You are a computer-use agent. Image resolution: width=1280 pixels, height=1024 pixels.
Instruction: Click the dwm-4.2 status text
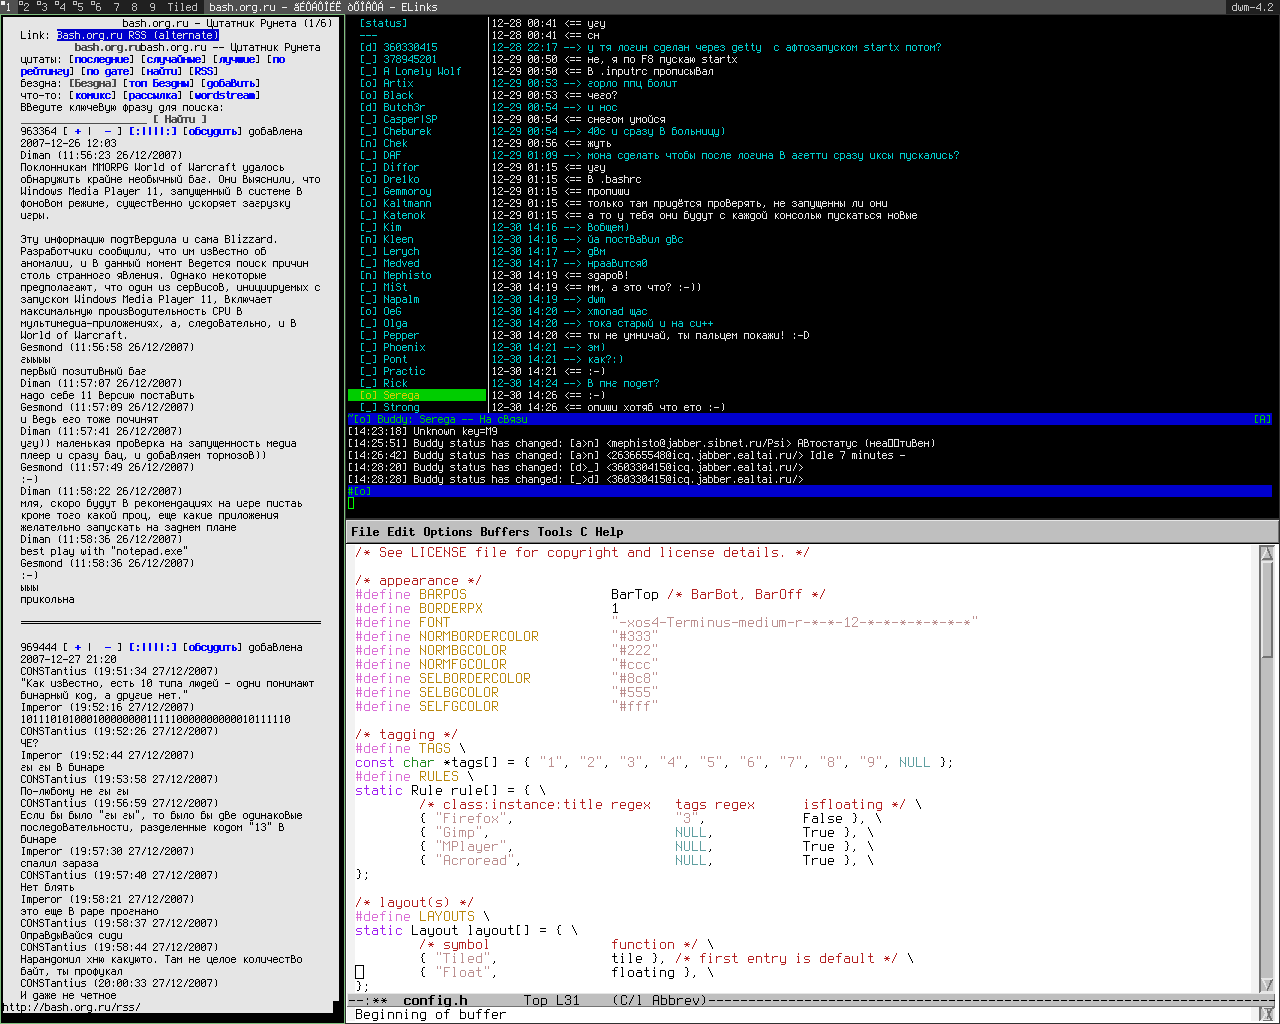click(x=1253, y=7)
